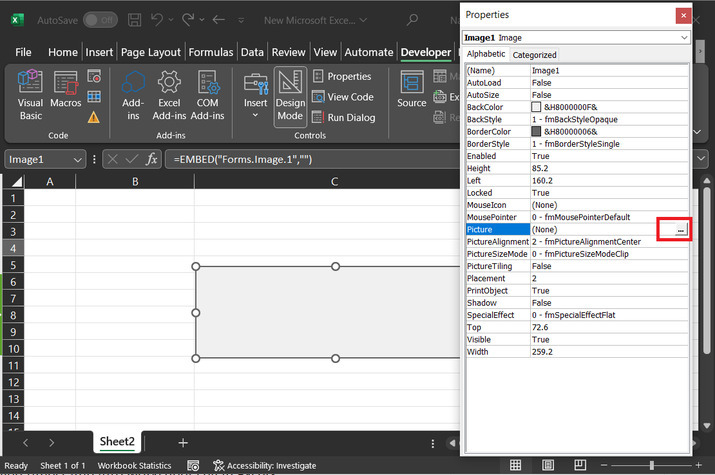715x475 pixels.
Task: Add a new sheet with plus icon
Action: click(183, 442)
